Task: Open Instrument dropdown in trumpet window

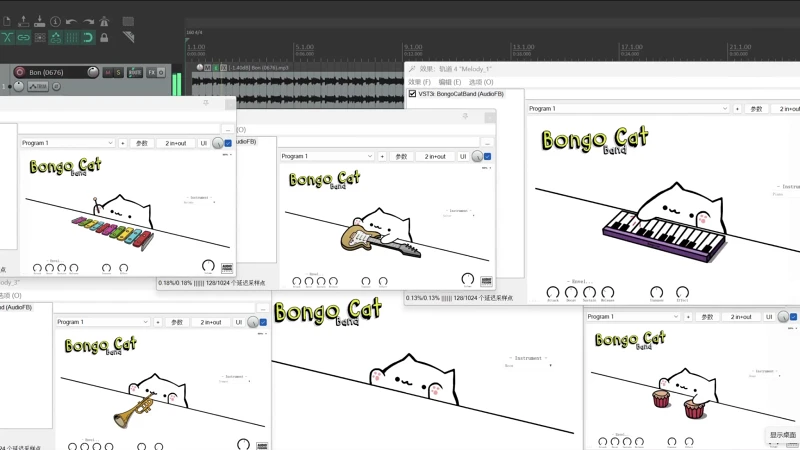Action: click(x=235, y=381)
